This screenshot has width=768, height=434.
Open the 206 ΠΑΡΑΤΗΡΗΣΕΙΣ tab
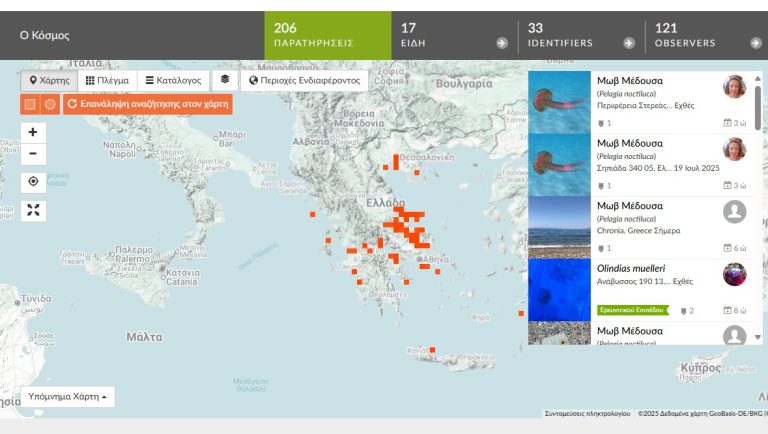coord(328,35)
